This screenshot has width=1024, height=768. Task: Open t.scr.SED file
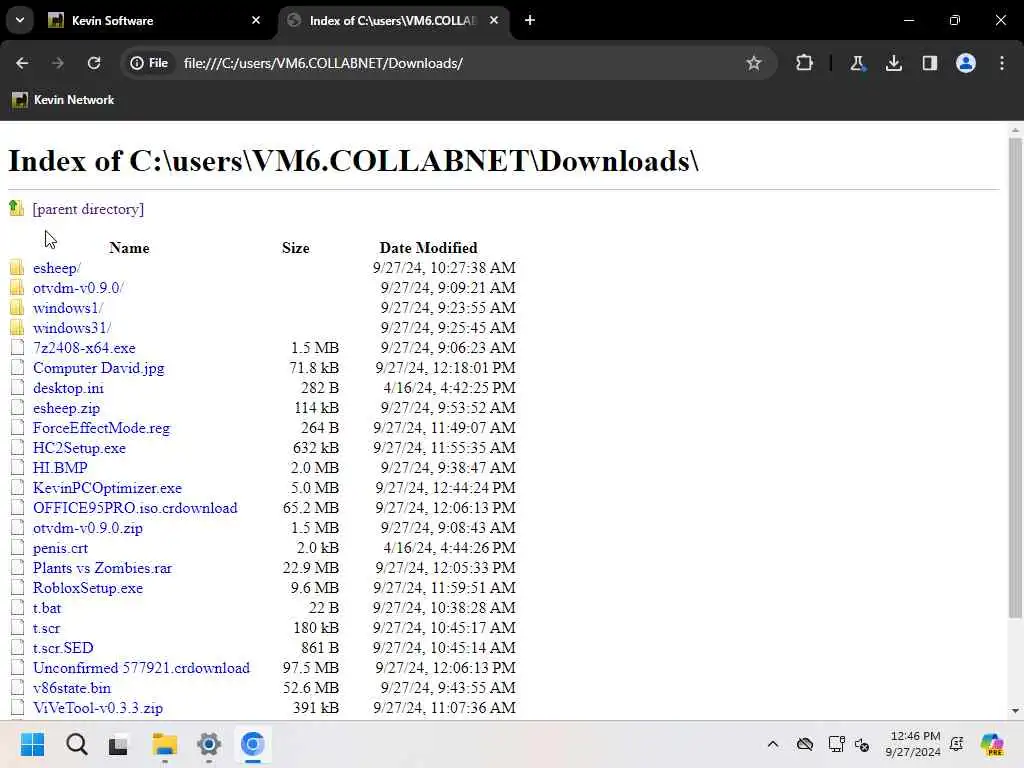pos(63,648)
